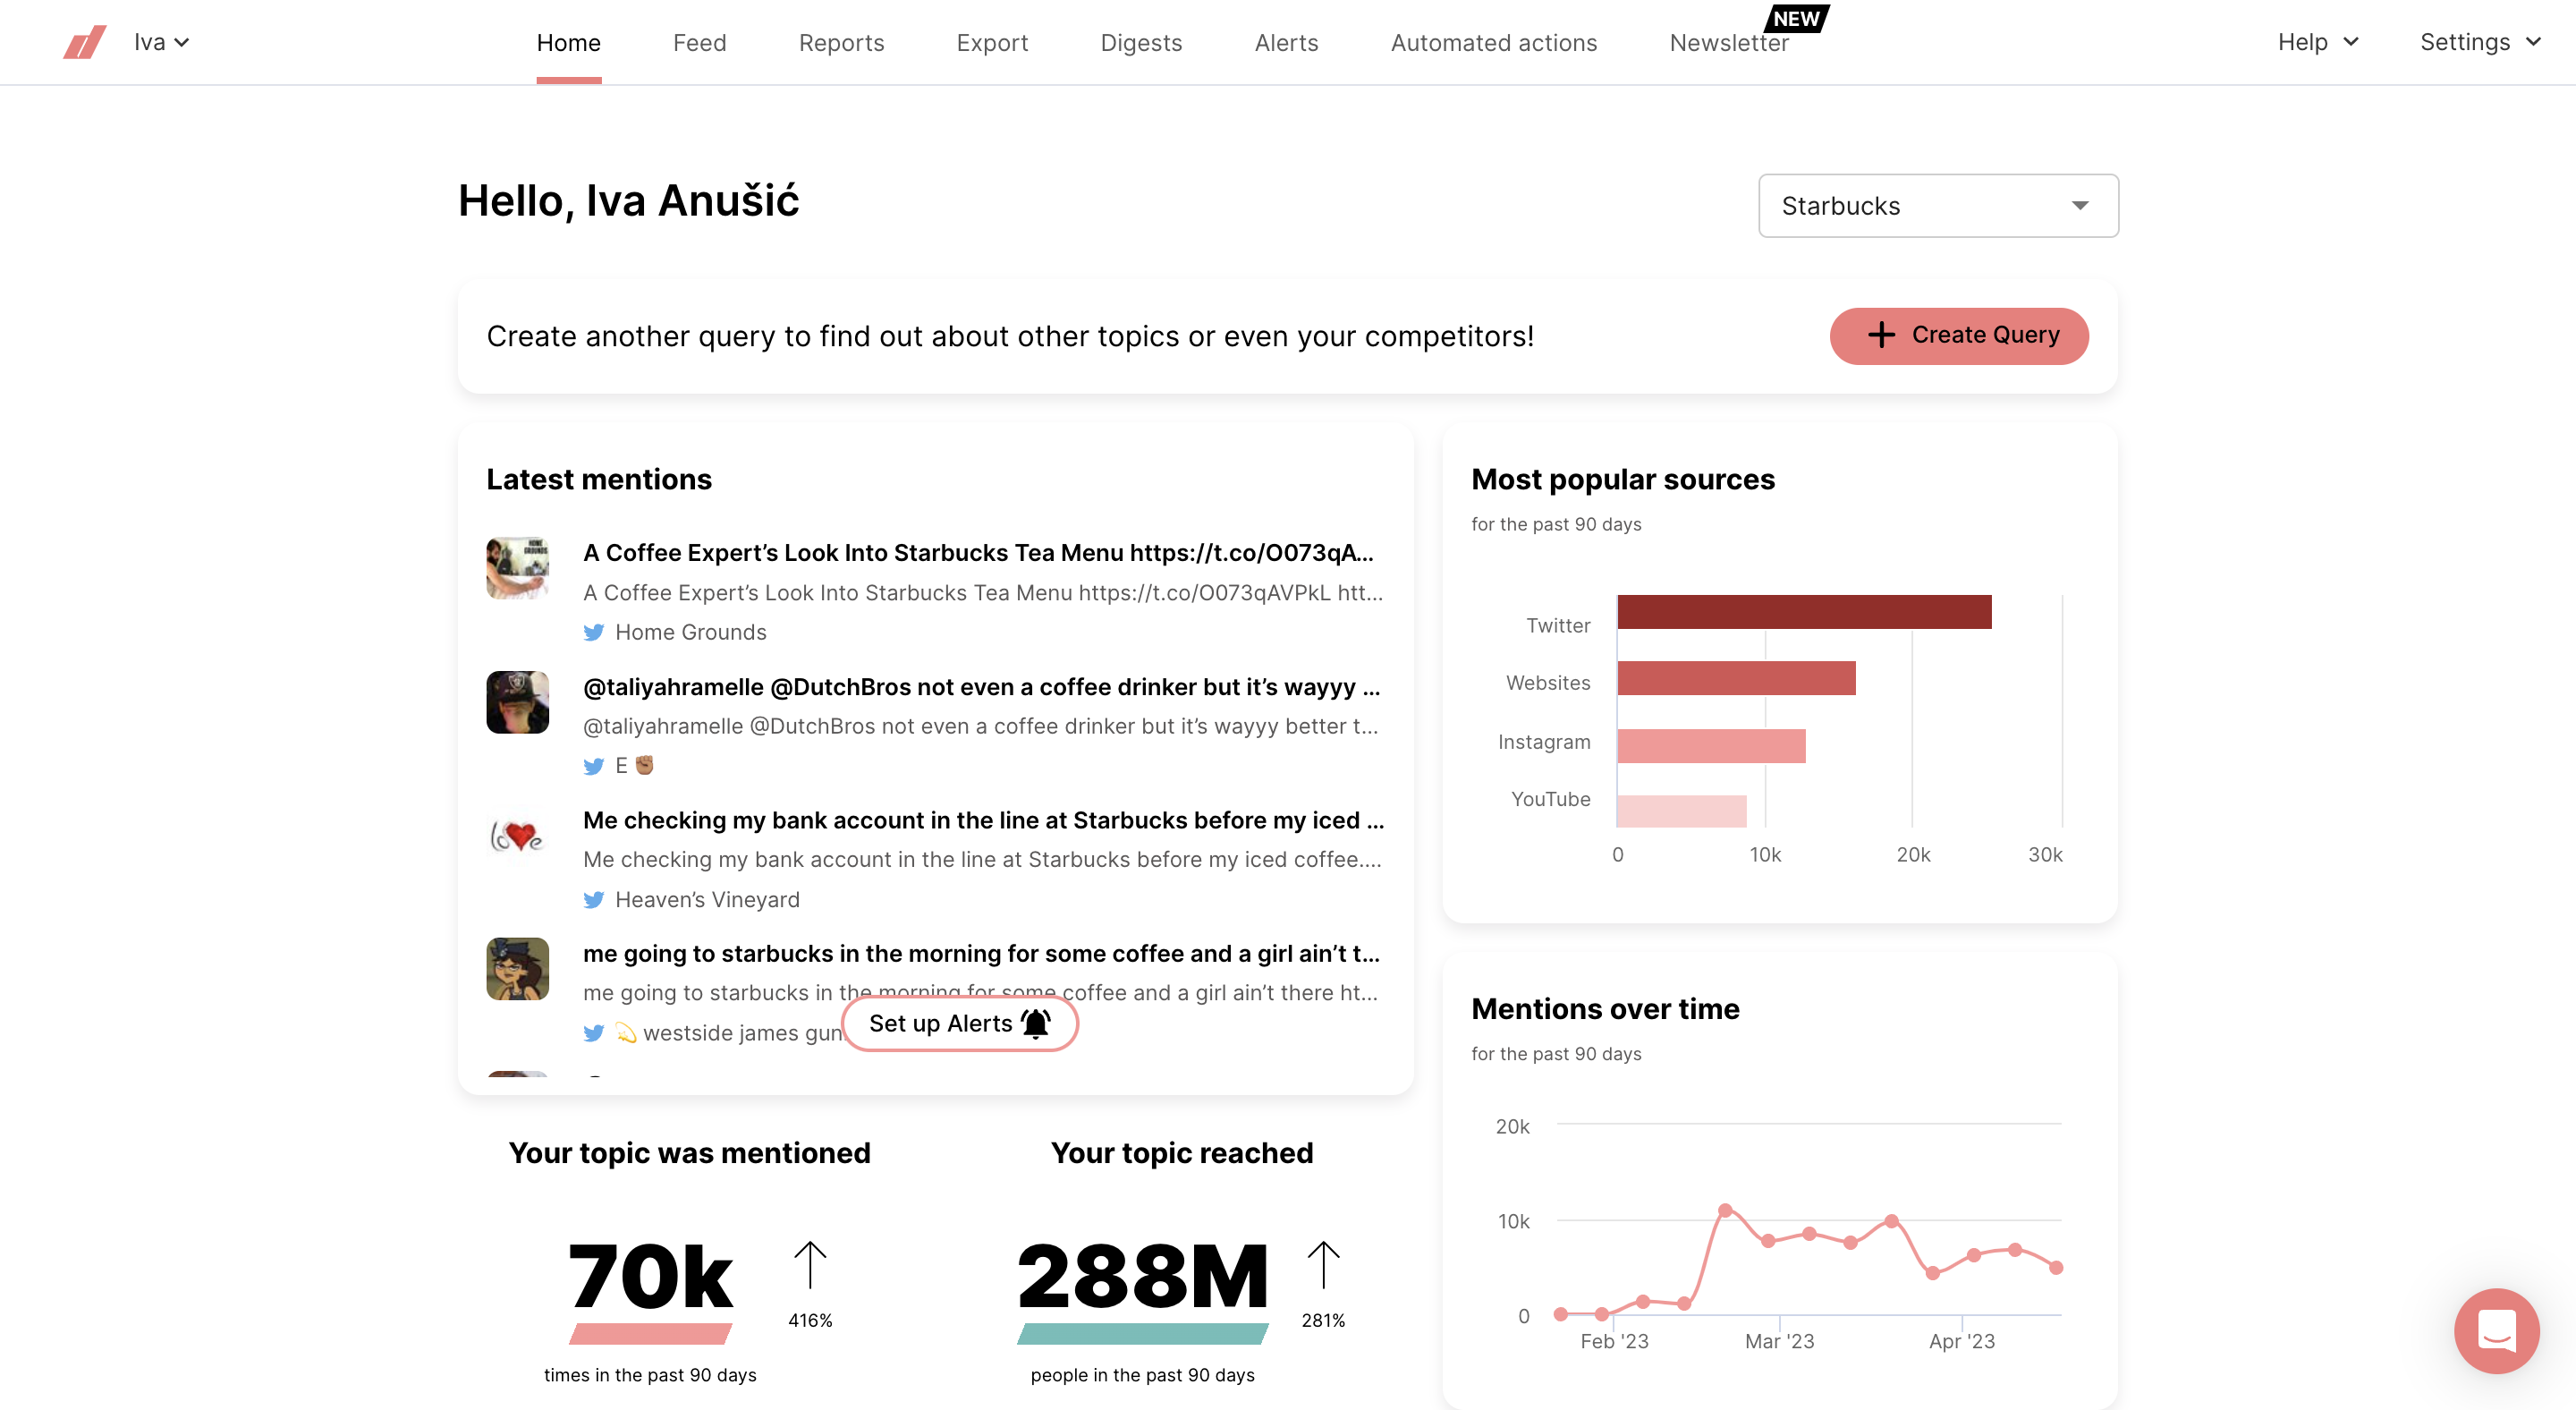Click the westside james gunn avatar
Screen dimensions: 2576x1410
click(517, 969)
